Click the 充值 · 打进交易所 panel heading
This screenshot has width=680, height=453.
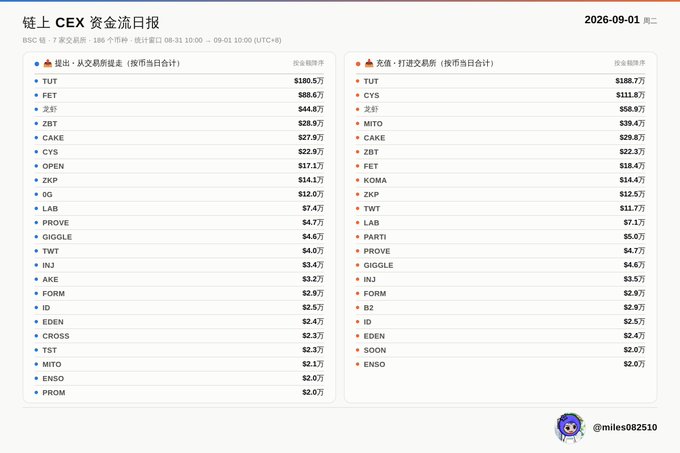click(x=435, y=63)
